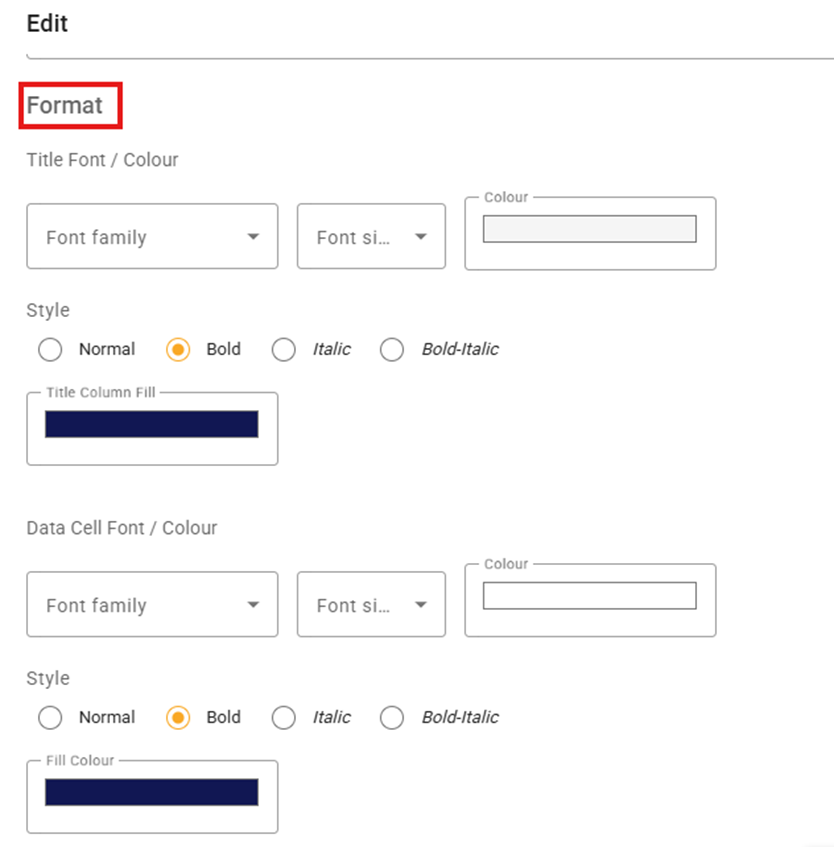Click the Edit panel title
The width and height of the screenshot is (834, 847).
(x=48, y=24)
